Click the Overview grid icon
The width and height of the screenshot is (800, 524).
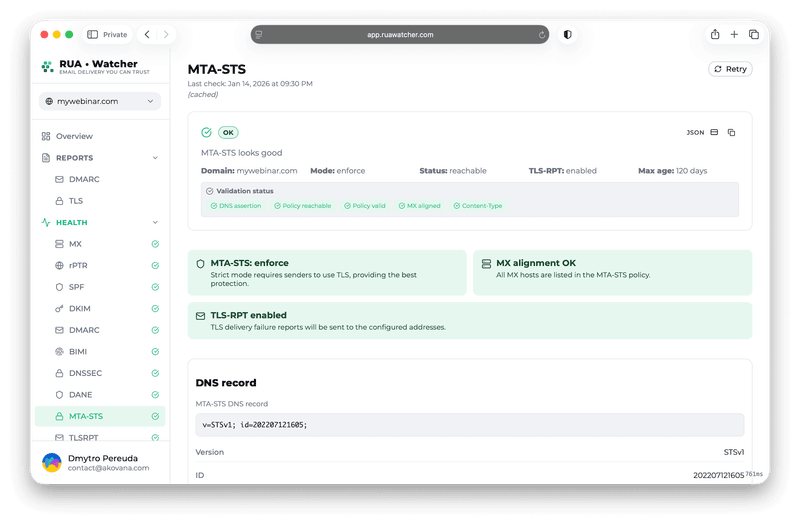click(x=46, y=136)
